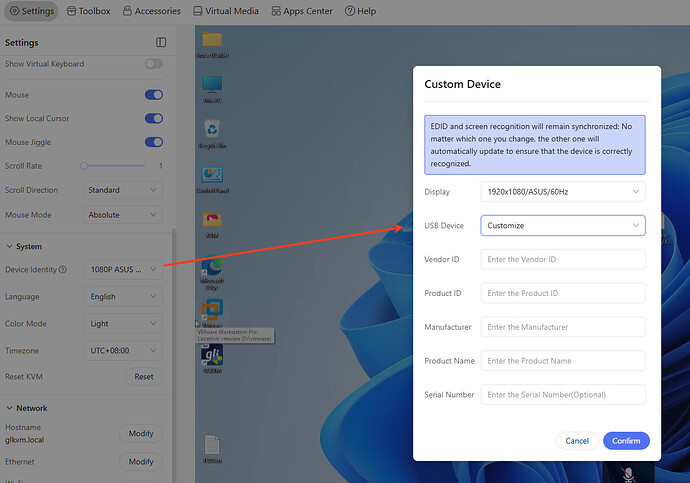Turn off the Show Local Cursor toggle
The height and width of the screenshot is (483, 690).
pyautogui.click(x=153, y=119)
